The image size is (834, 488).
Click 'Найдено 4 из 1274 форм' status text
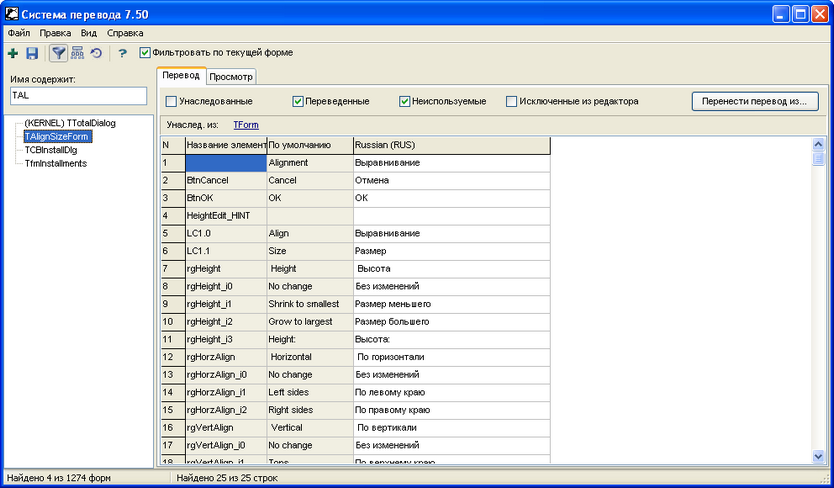coord(59,478)
